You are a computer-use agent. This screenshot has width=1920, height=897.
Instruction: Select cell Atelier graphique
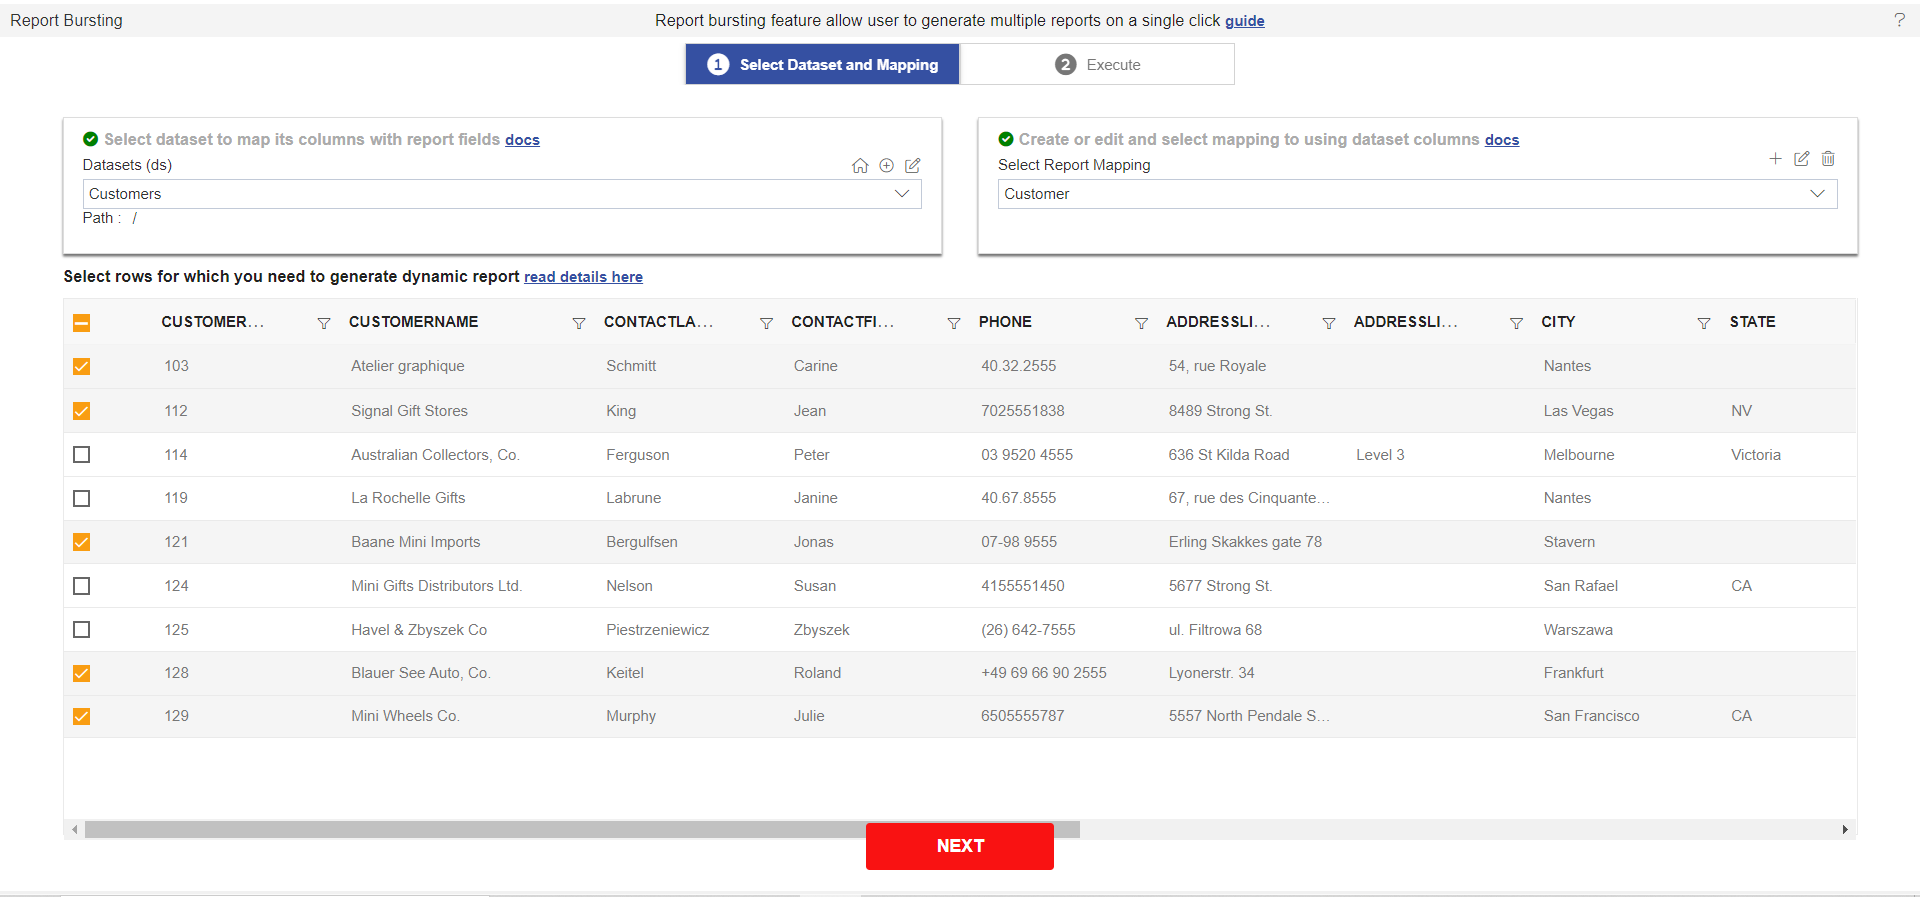tap(408, 366)
